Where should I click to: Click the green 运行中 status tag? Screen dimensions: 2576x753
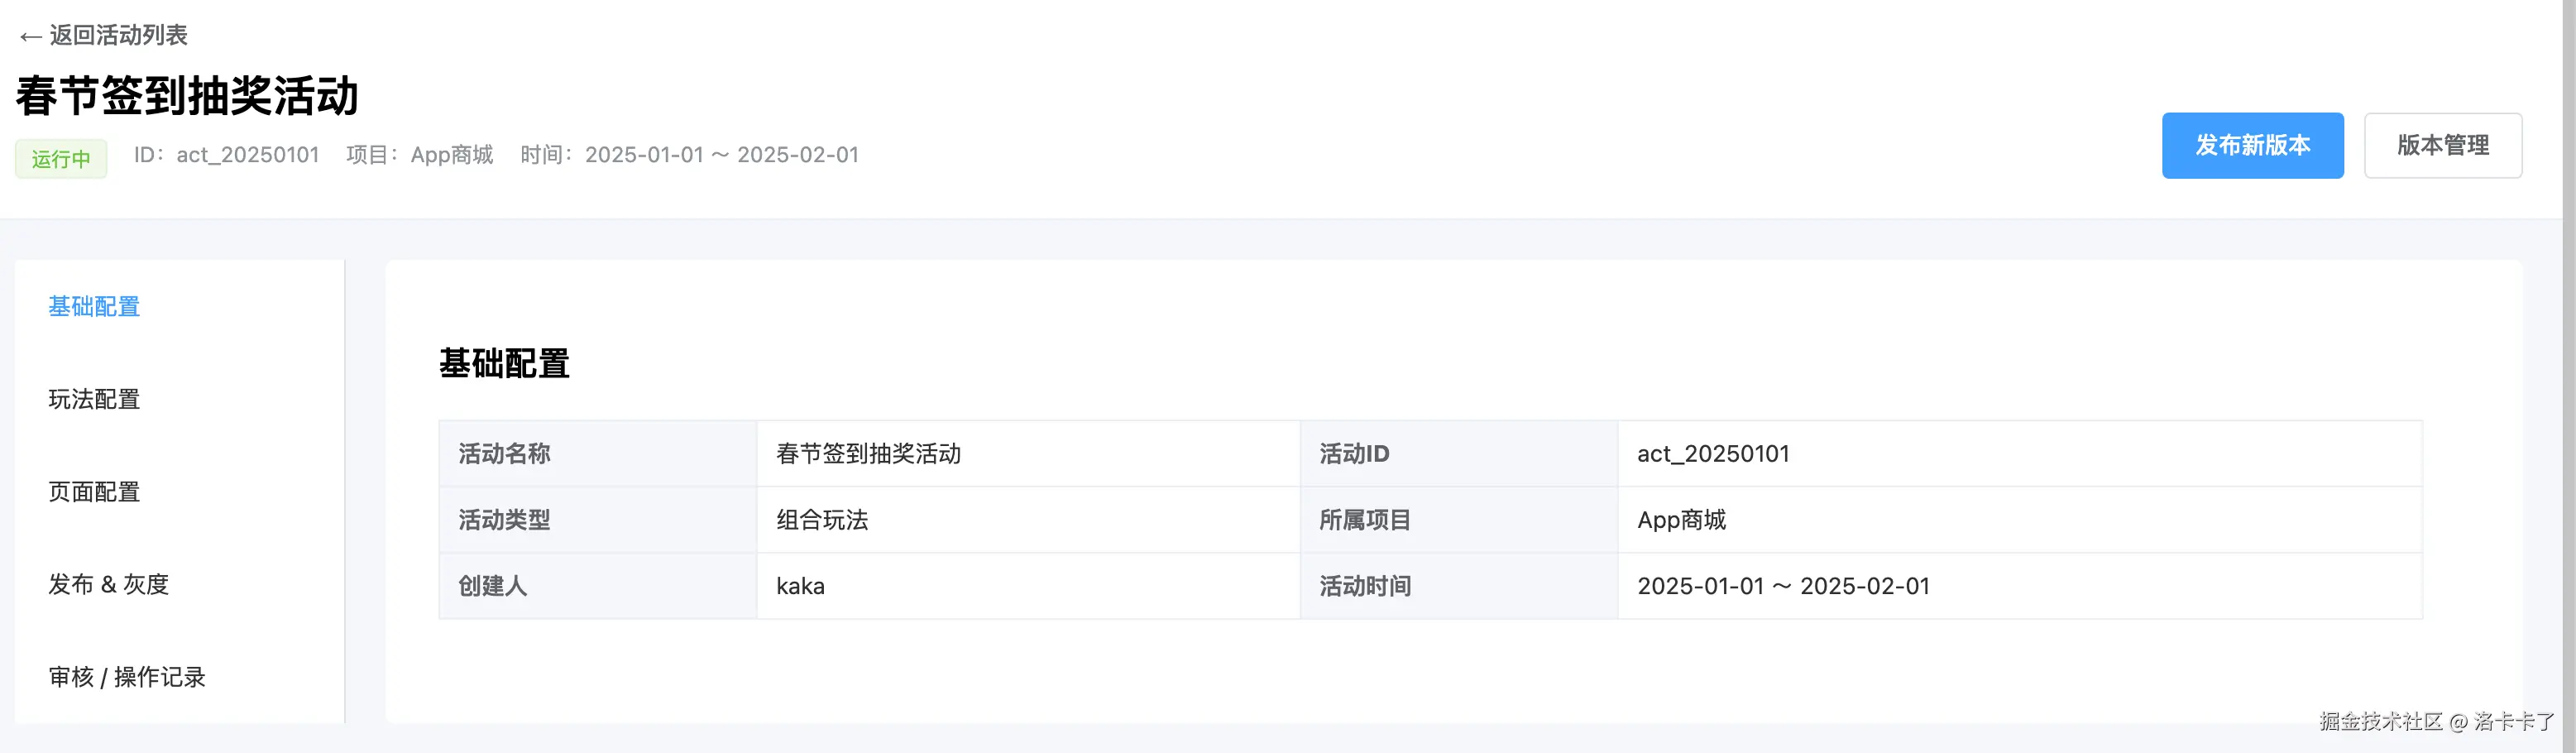(61, 159)
